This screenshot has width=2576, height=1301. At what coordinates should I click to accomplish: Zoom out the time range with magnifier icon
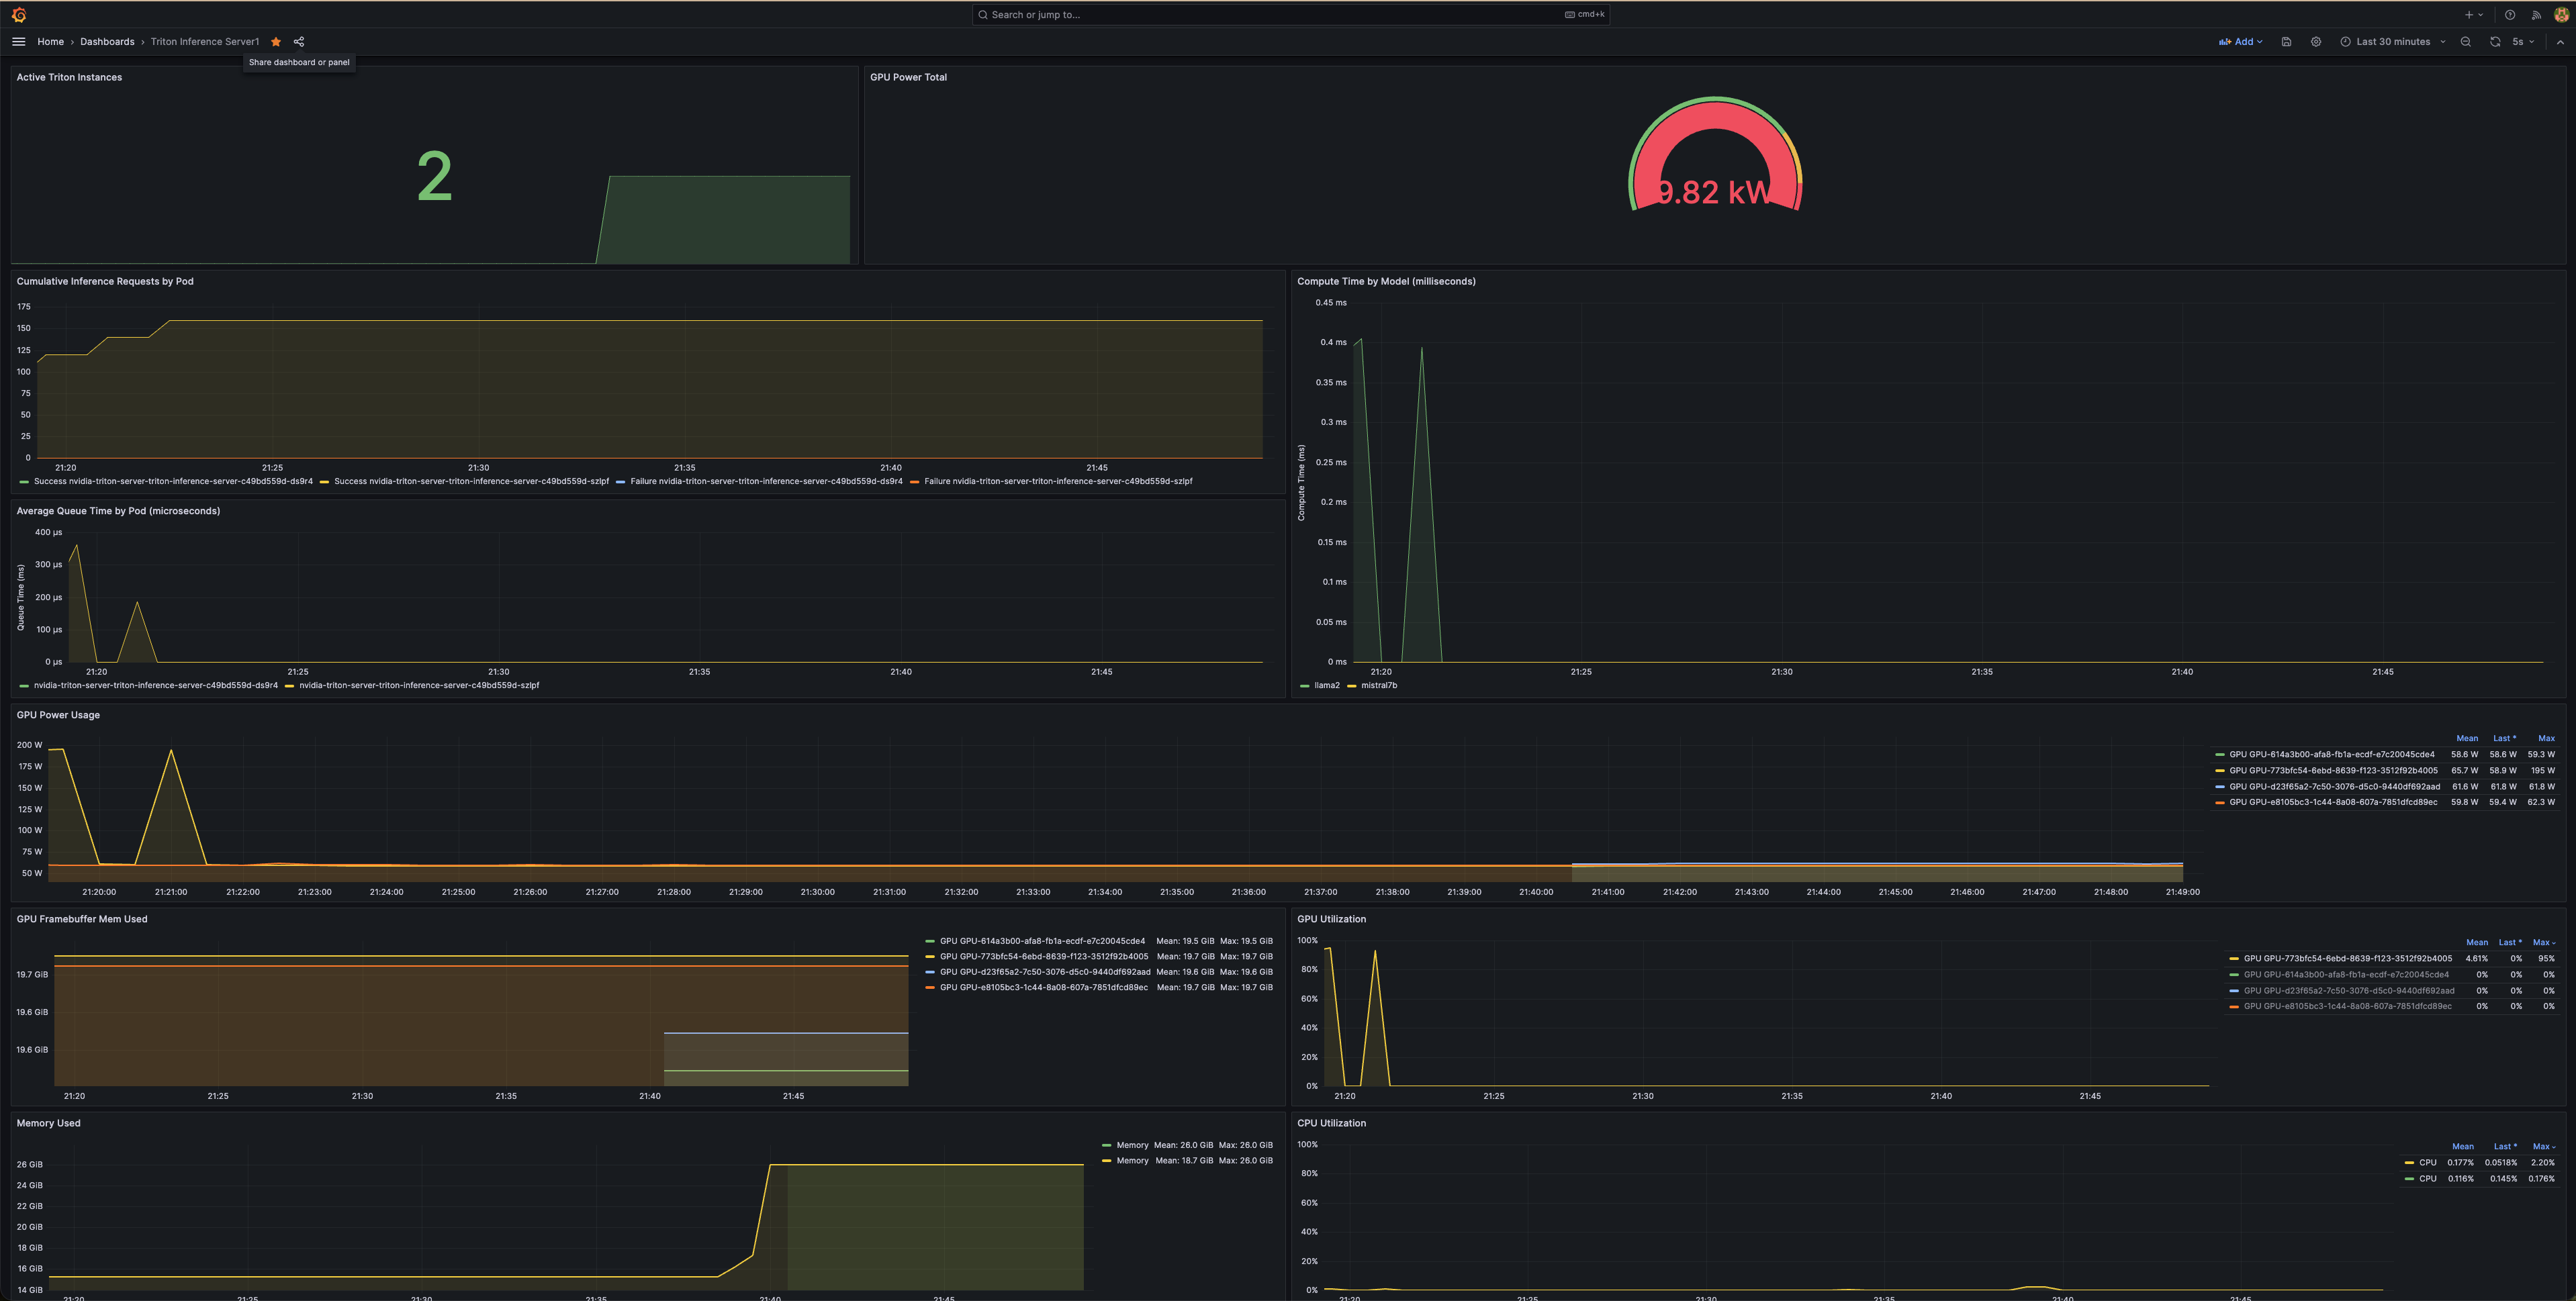pyautogui.click(x=2466, y=42)
